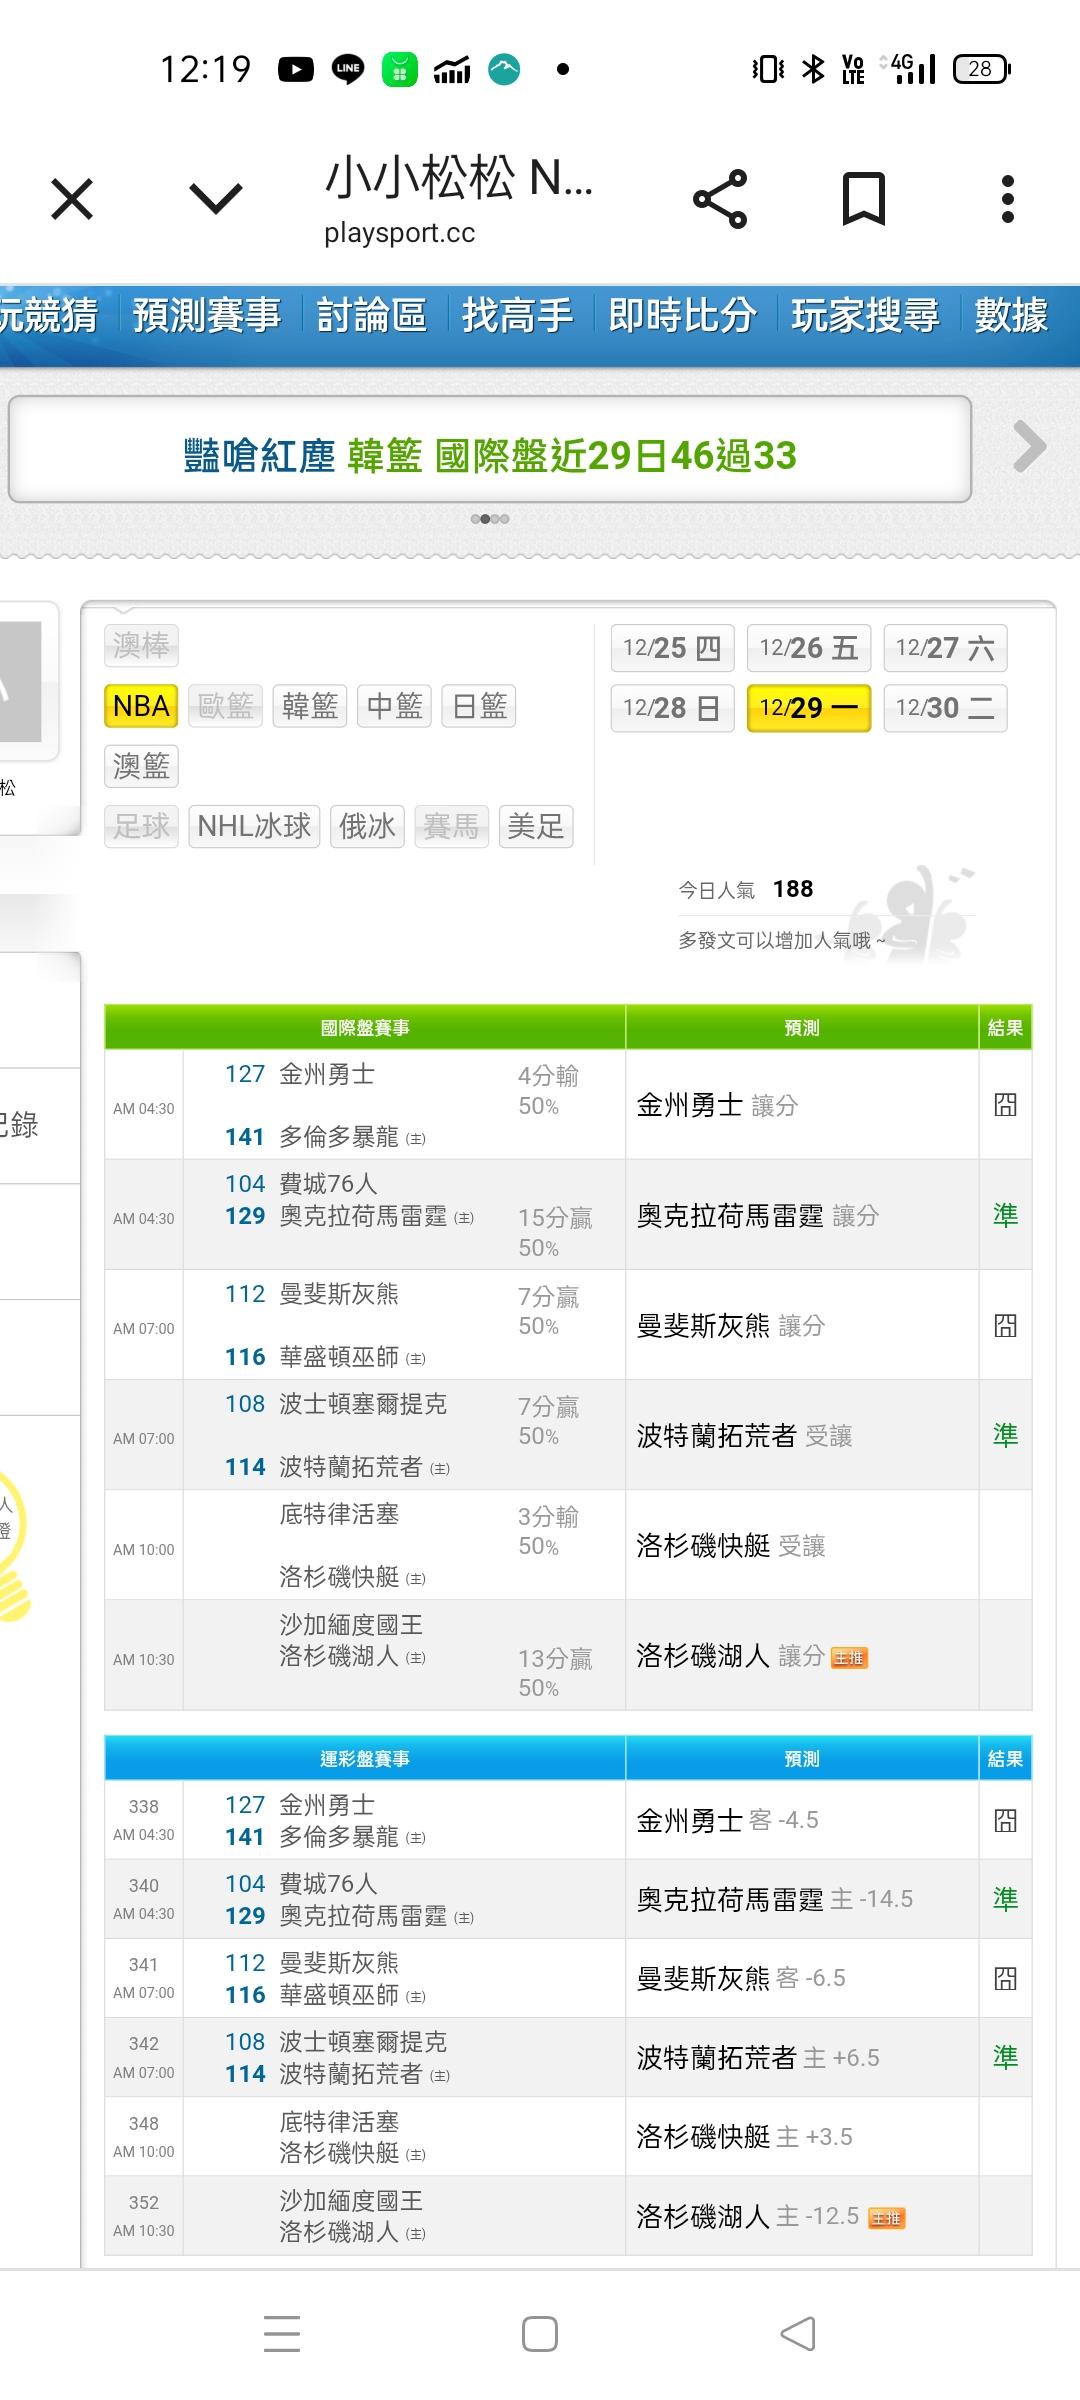Open the 豔嗆紅塵 韓籃 banner link
This screenshot has width=1080, height=2400.
coord(490,456)
